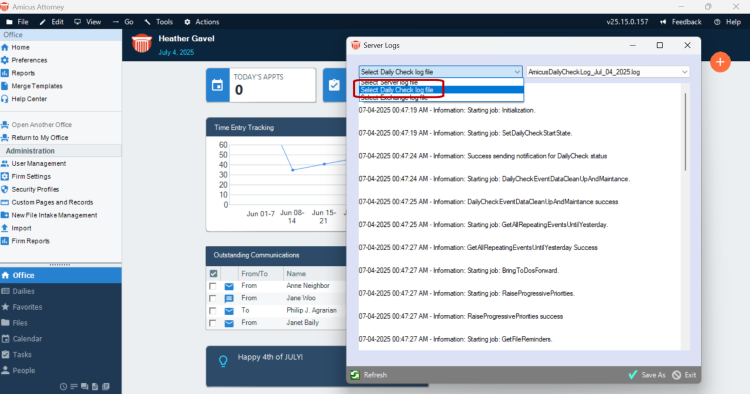The width and height of the screenshot is (750, 394).
Task: Open the File menu
Action: (17, 22)
